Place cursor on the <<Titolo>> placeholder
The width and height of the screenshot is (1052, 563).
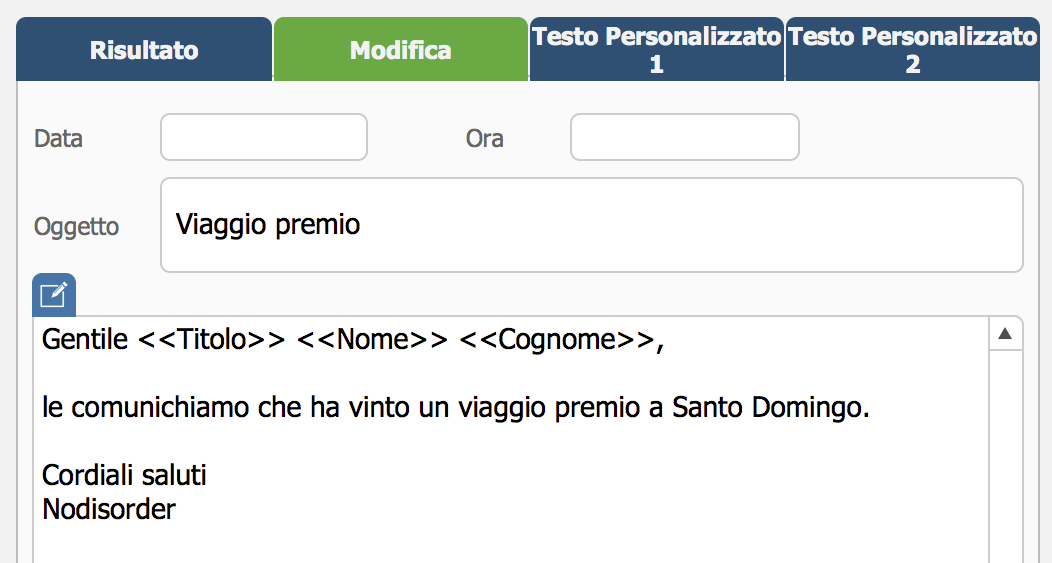click(x=211, y=340)
